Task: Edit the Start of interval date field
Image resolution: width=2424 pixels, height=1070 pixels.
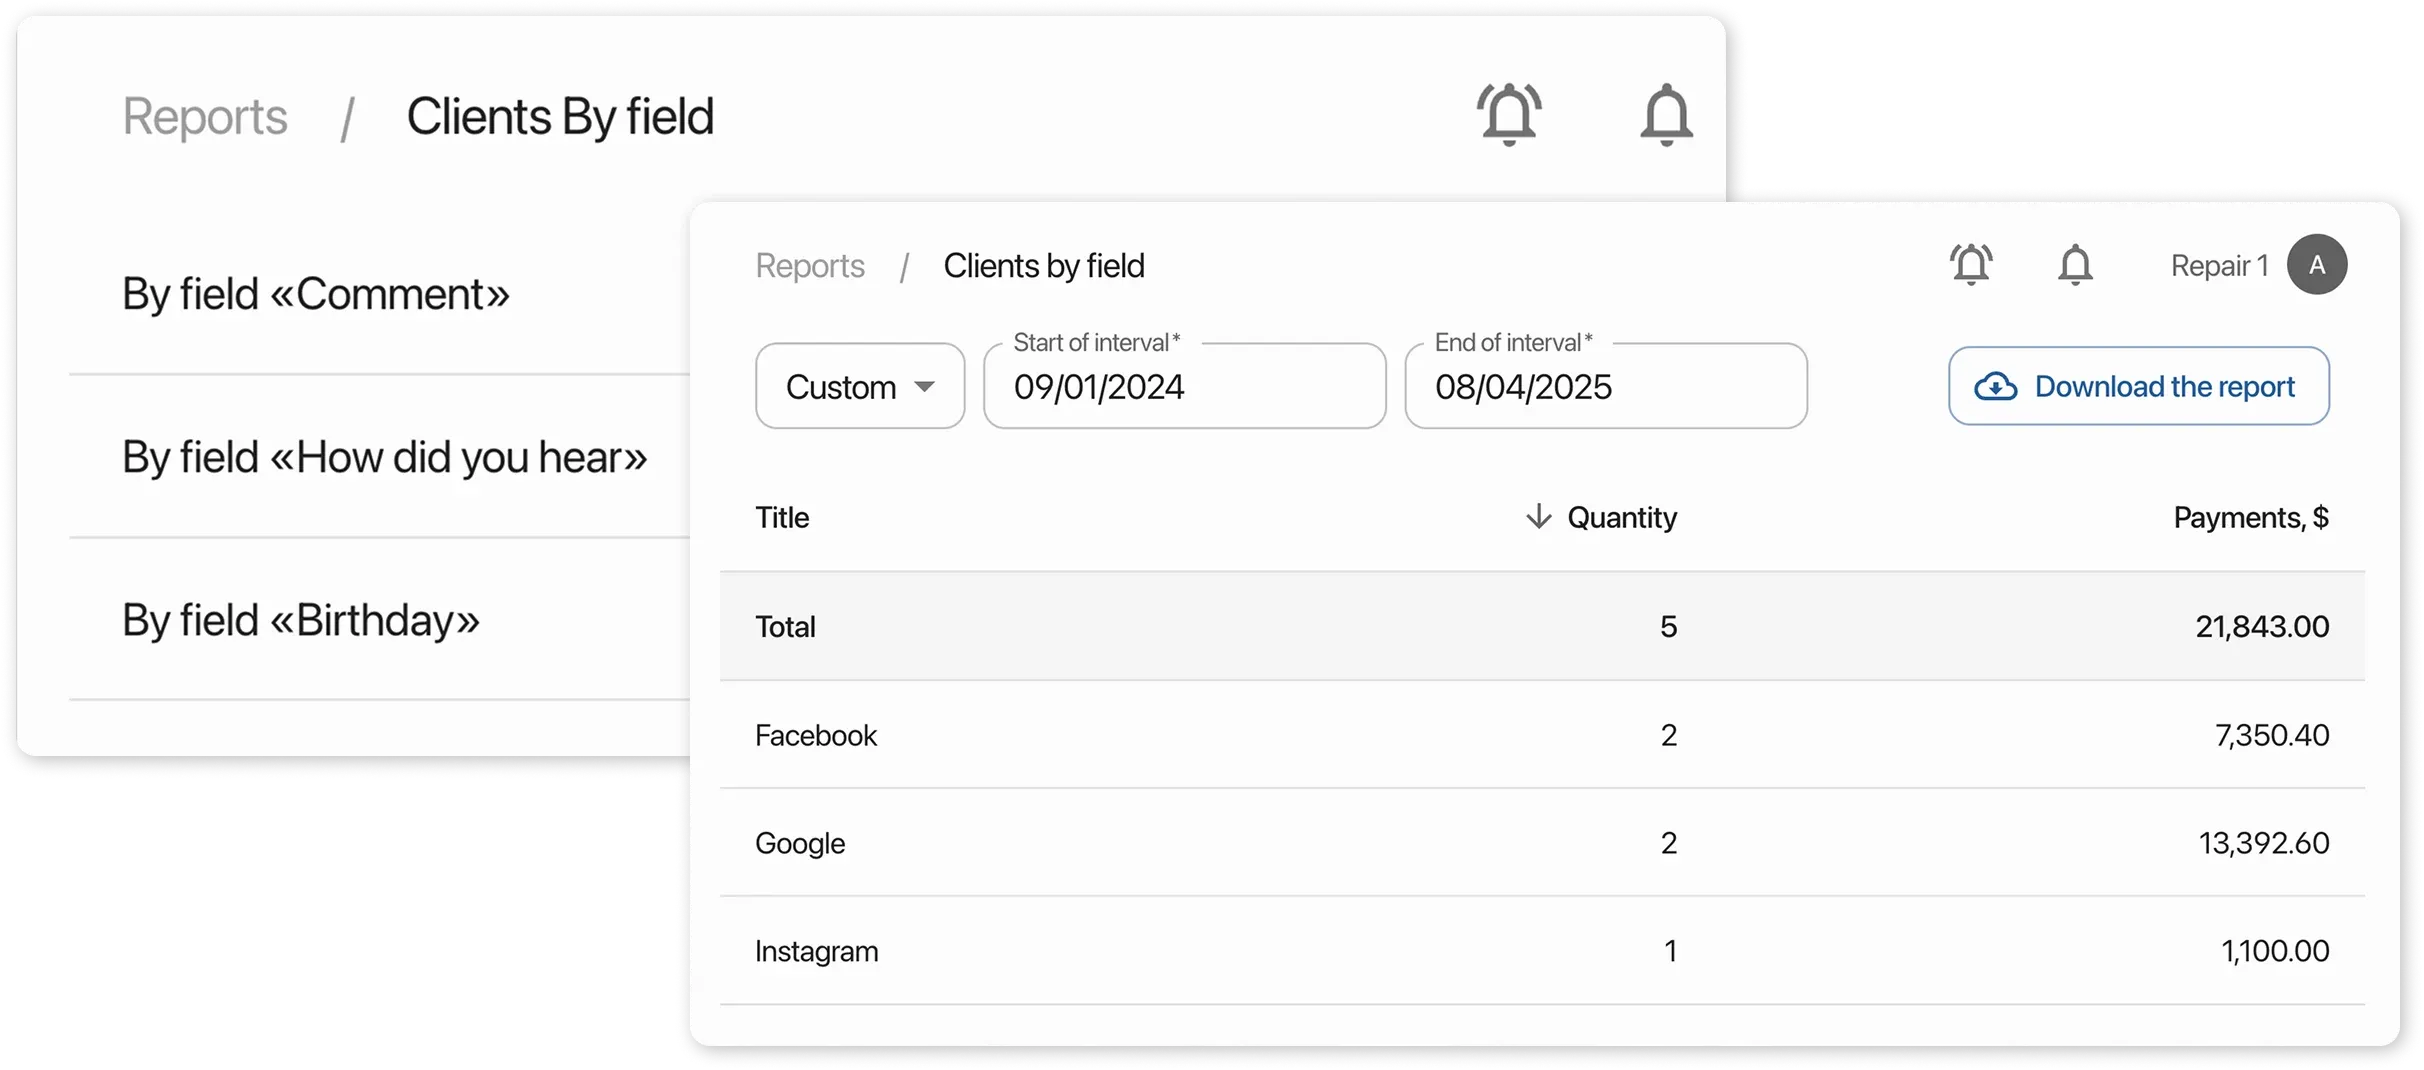Action: tap(1184, 388)
